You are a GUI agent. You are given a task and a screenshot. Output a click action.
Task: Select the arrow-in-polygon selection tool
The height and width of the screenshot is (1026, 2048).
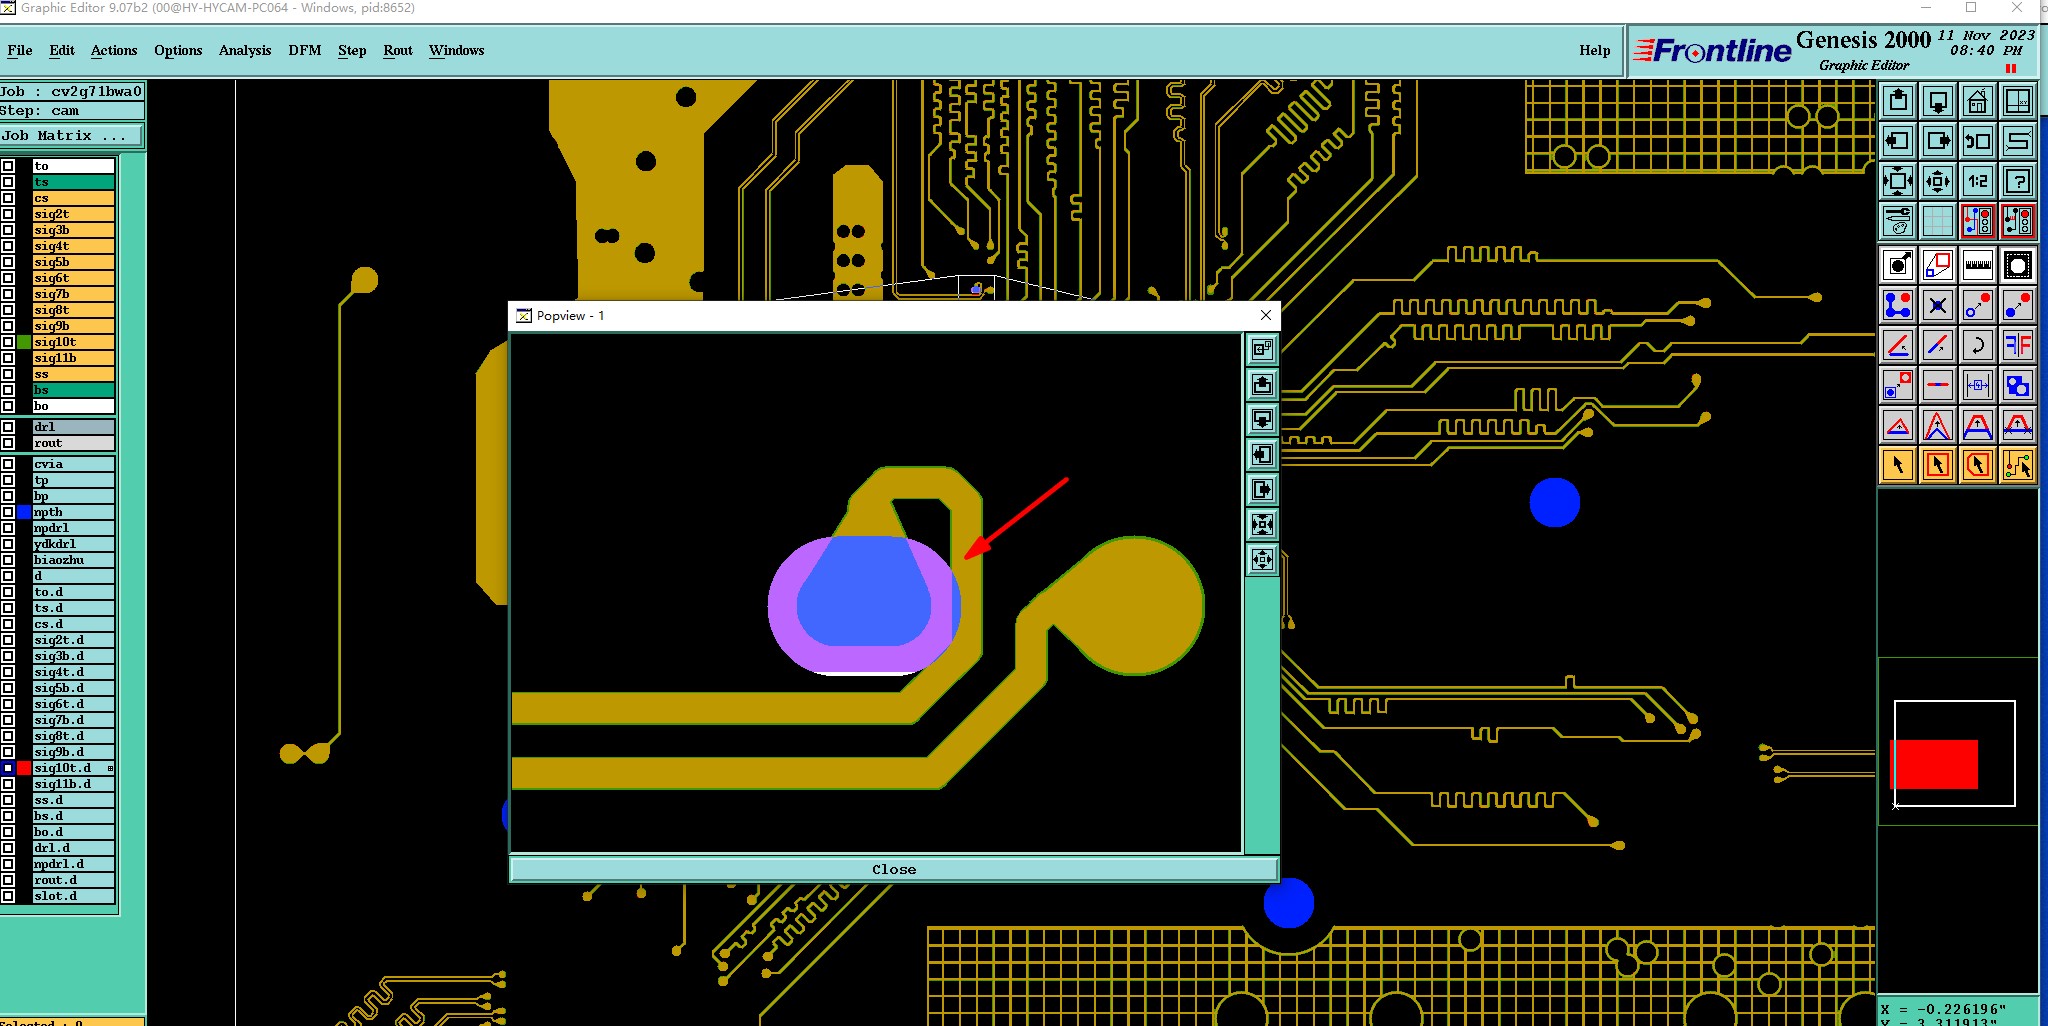coord(1978,465)
